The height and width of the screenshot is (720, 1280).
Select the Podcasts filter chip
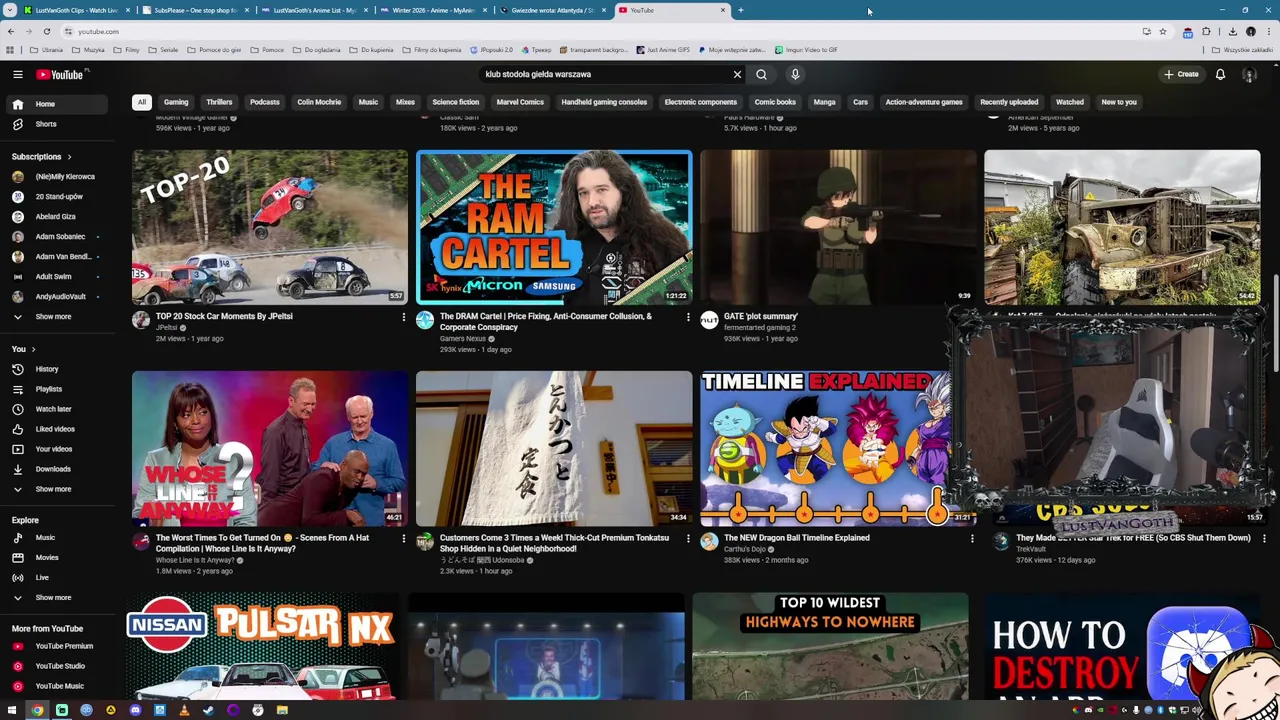click(x=265, y=102)
